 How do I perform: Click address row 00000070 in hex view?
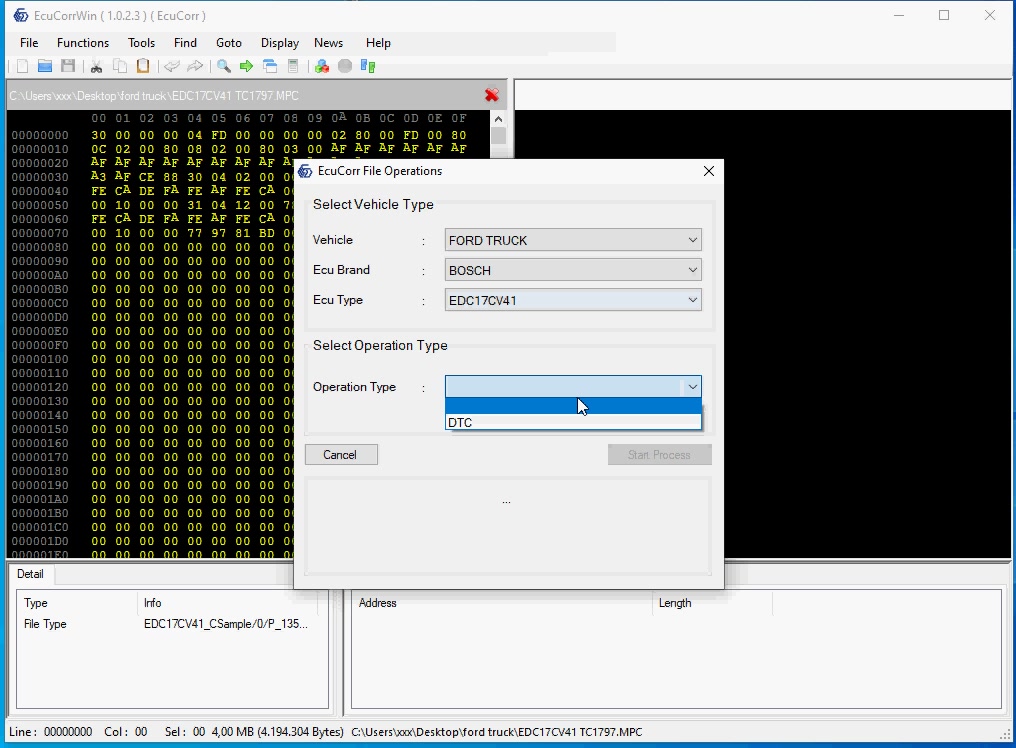point(40,233)
